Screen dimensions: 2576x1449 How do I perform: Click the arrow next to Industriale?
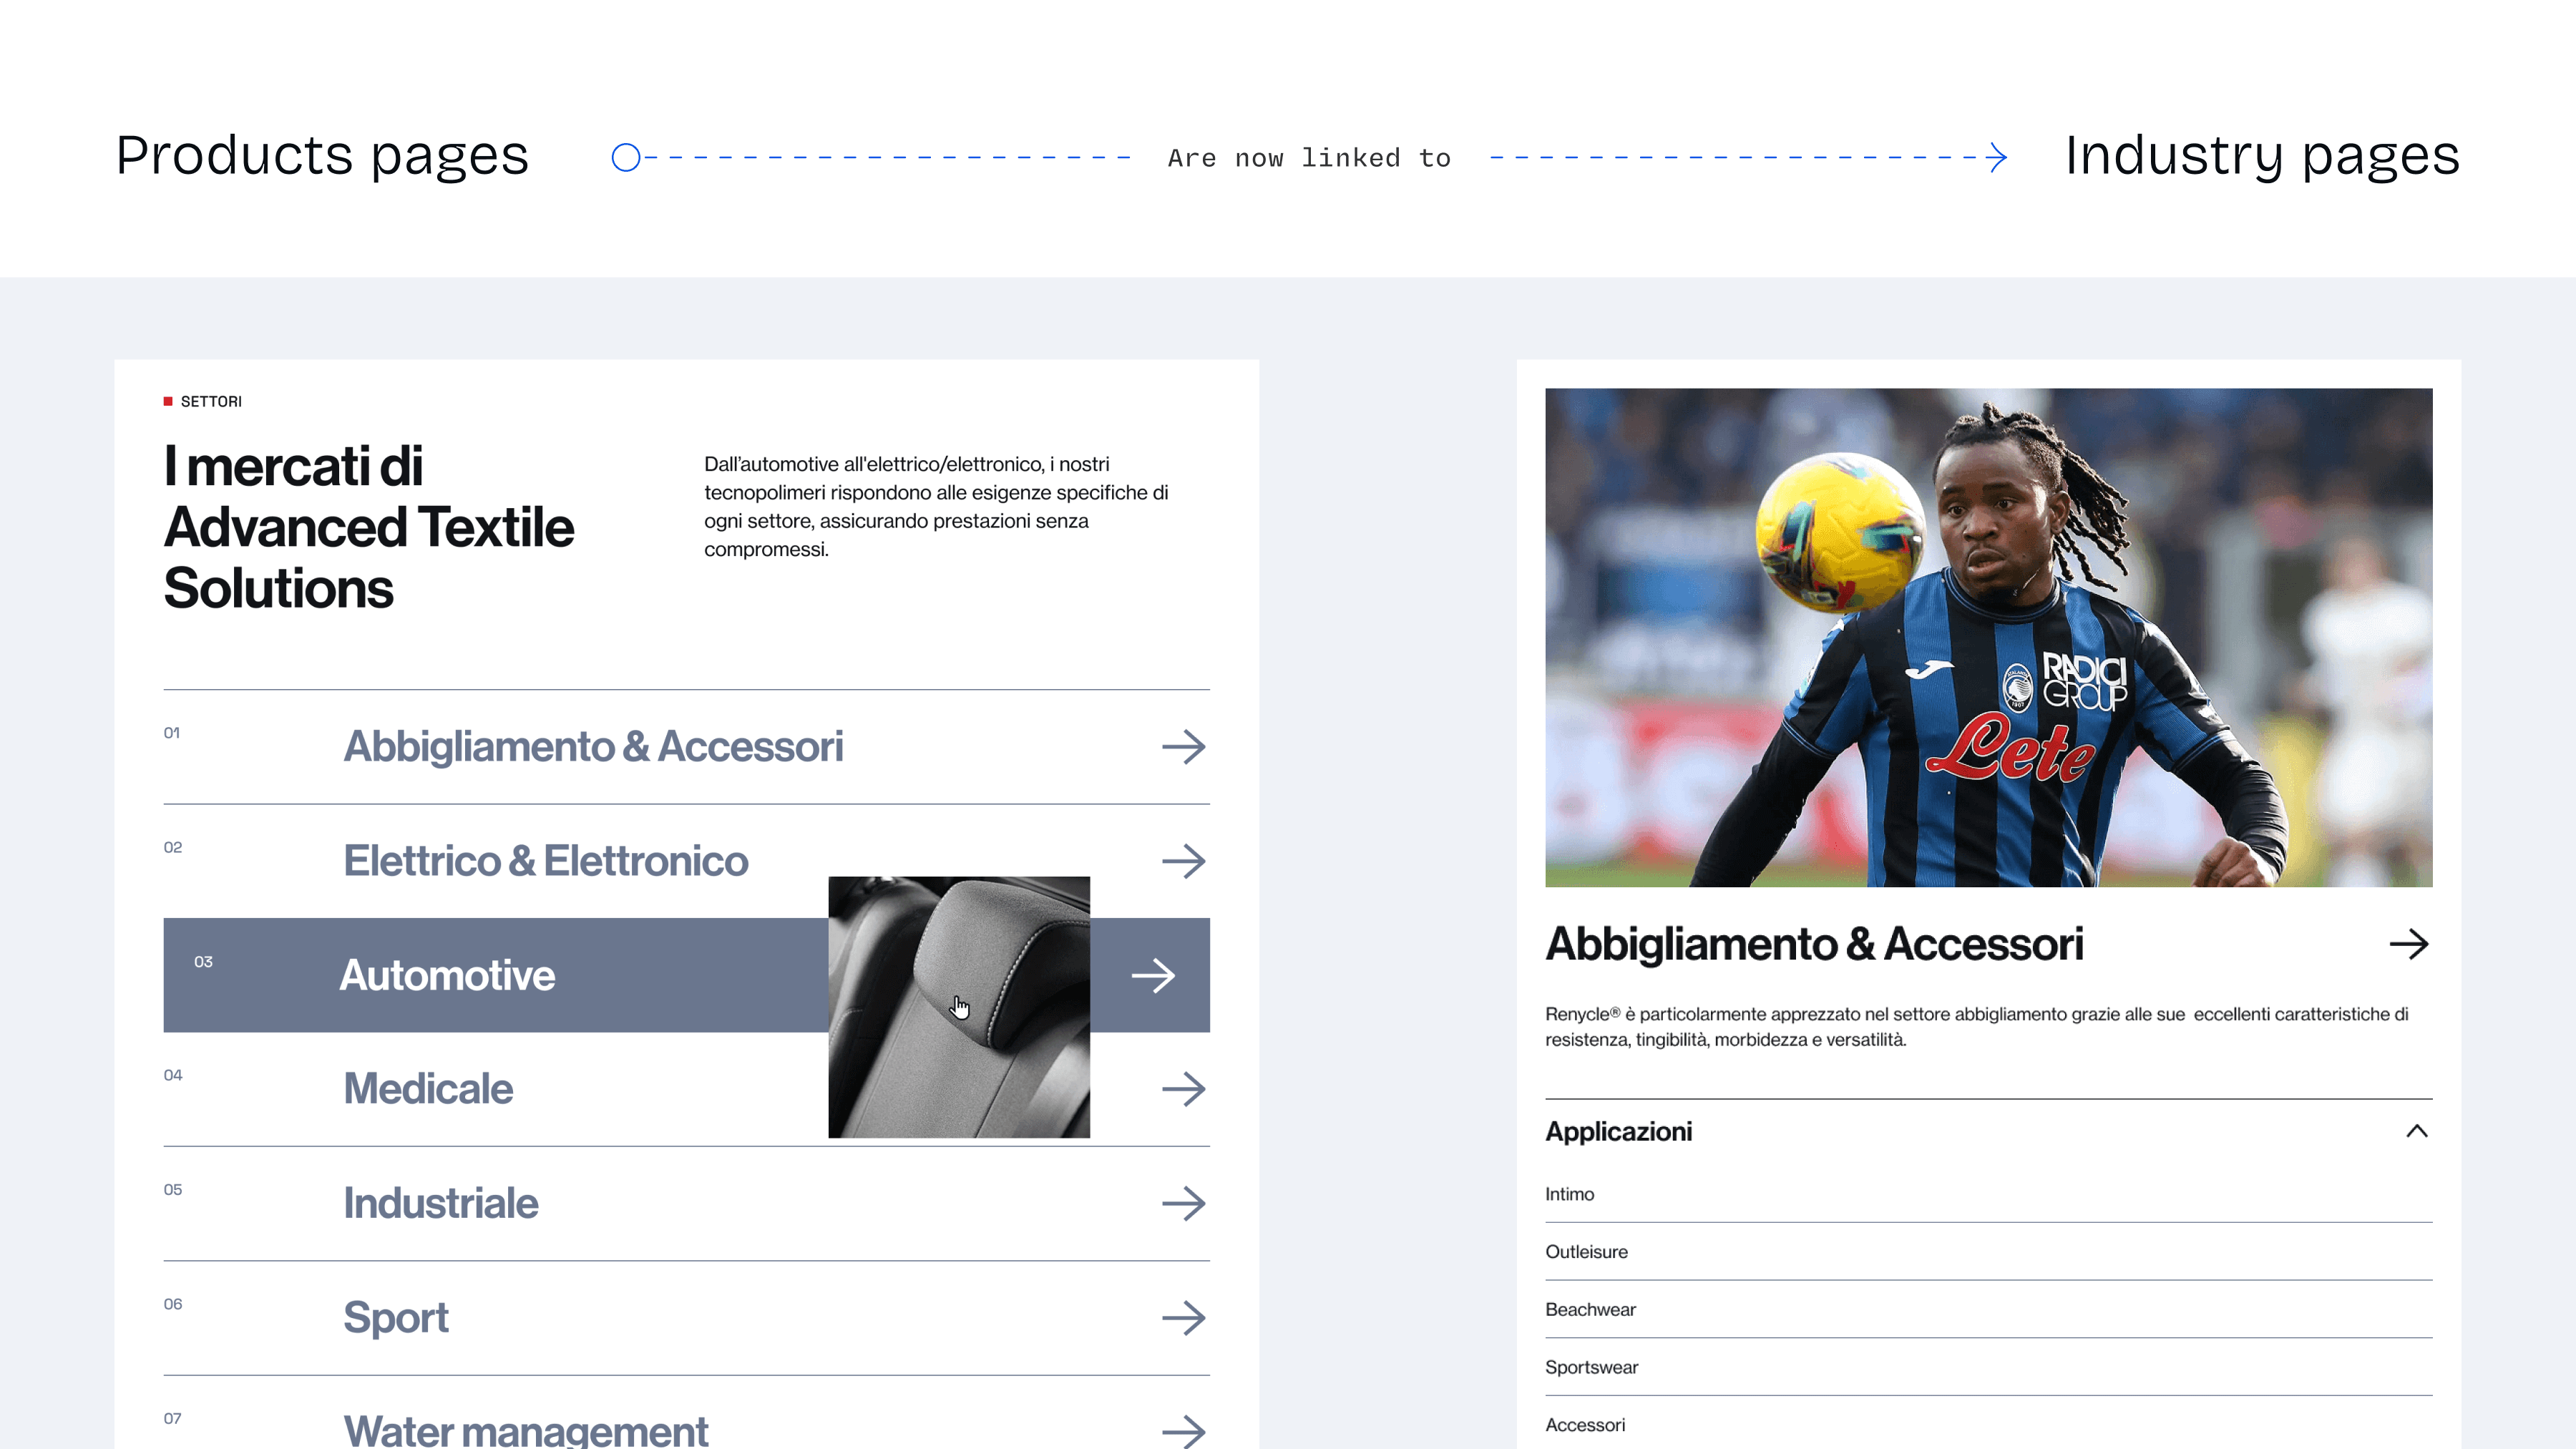(1183, 1203)
